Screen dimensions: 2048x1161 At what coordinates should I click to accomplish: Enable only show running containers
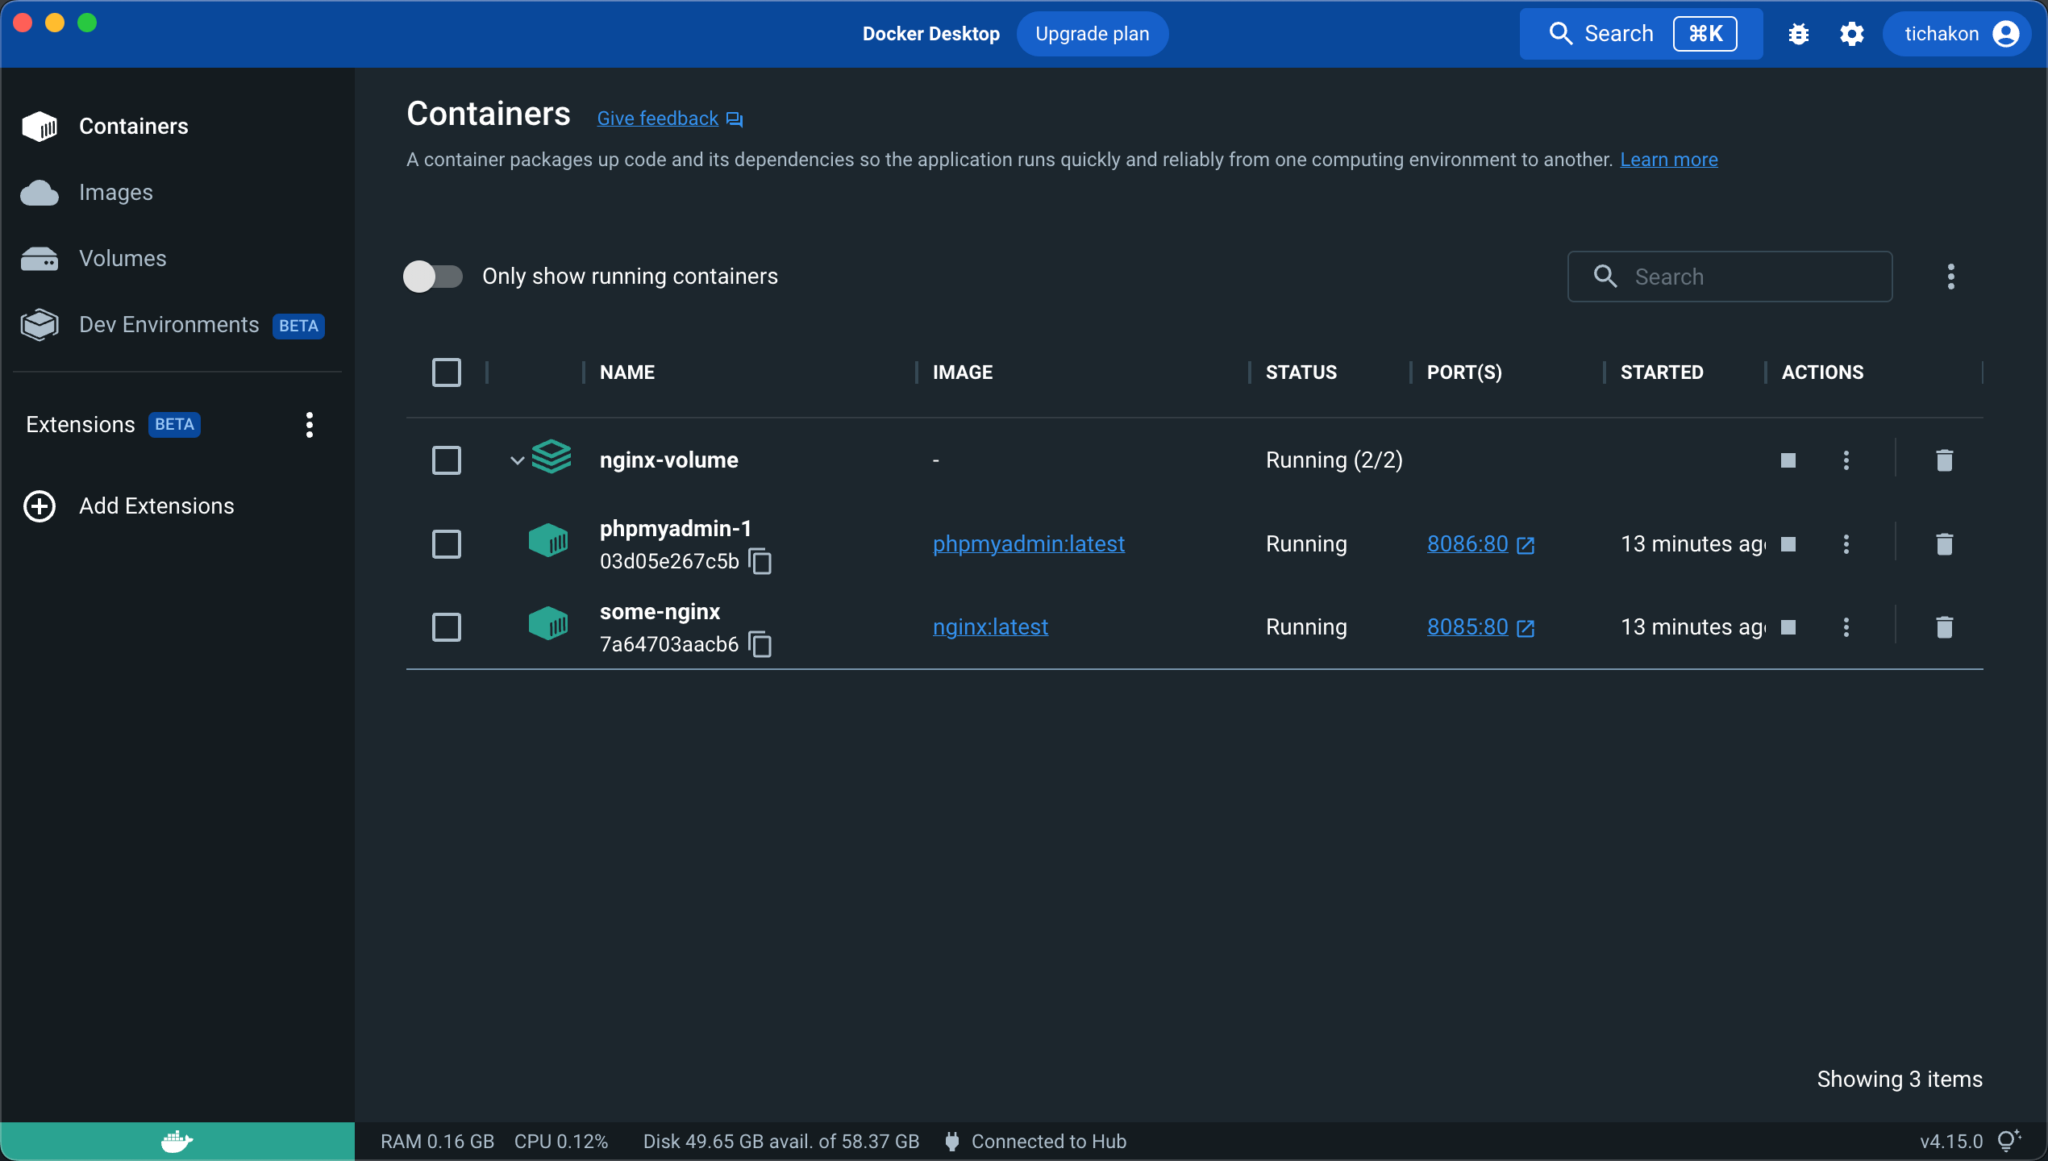[x=433, y=276]
